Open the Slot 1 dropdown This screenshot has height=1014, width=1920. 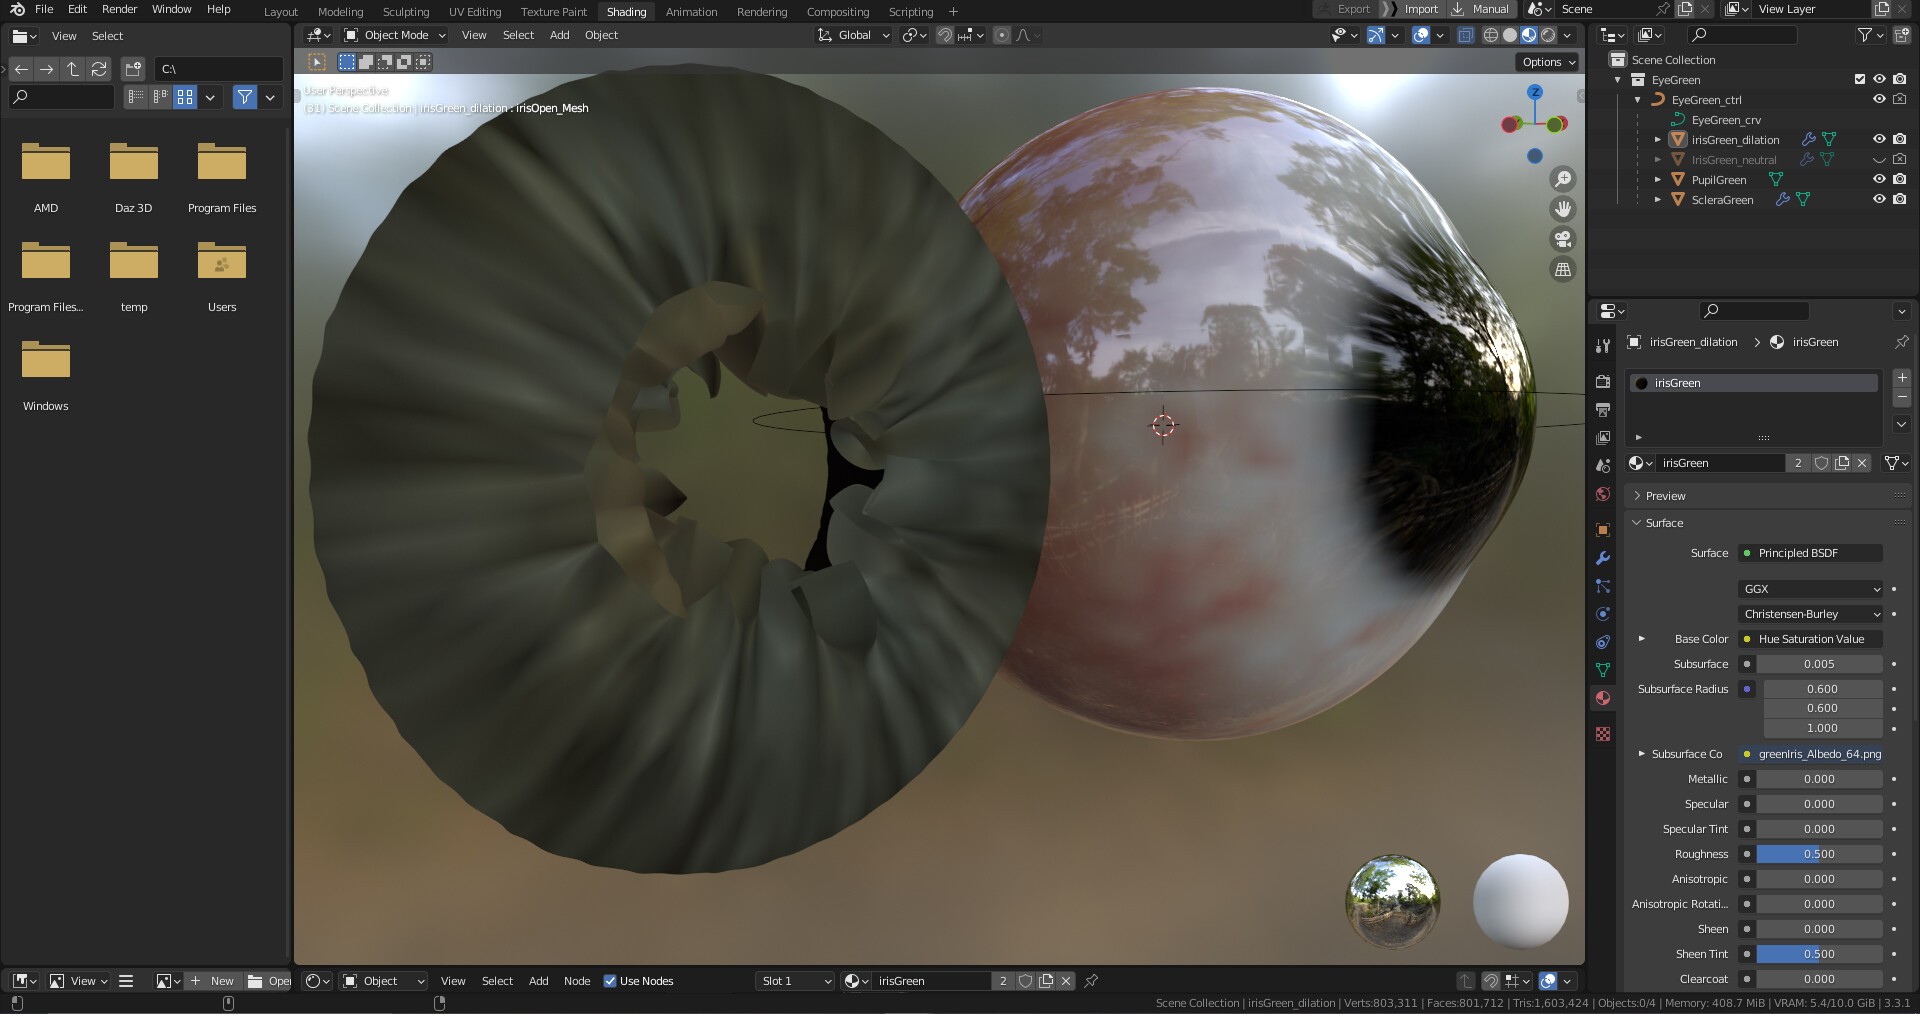pos(795,981)
